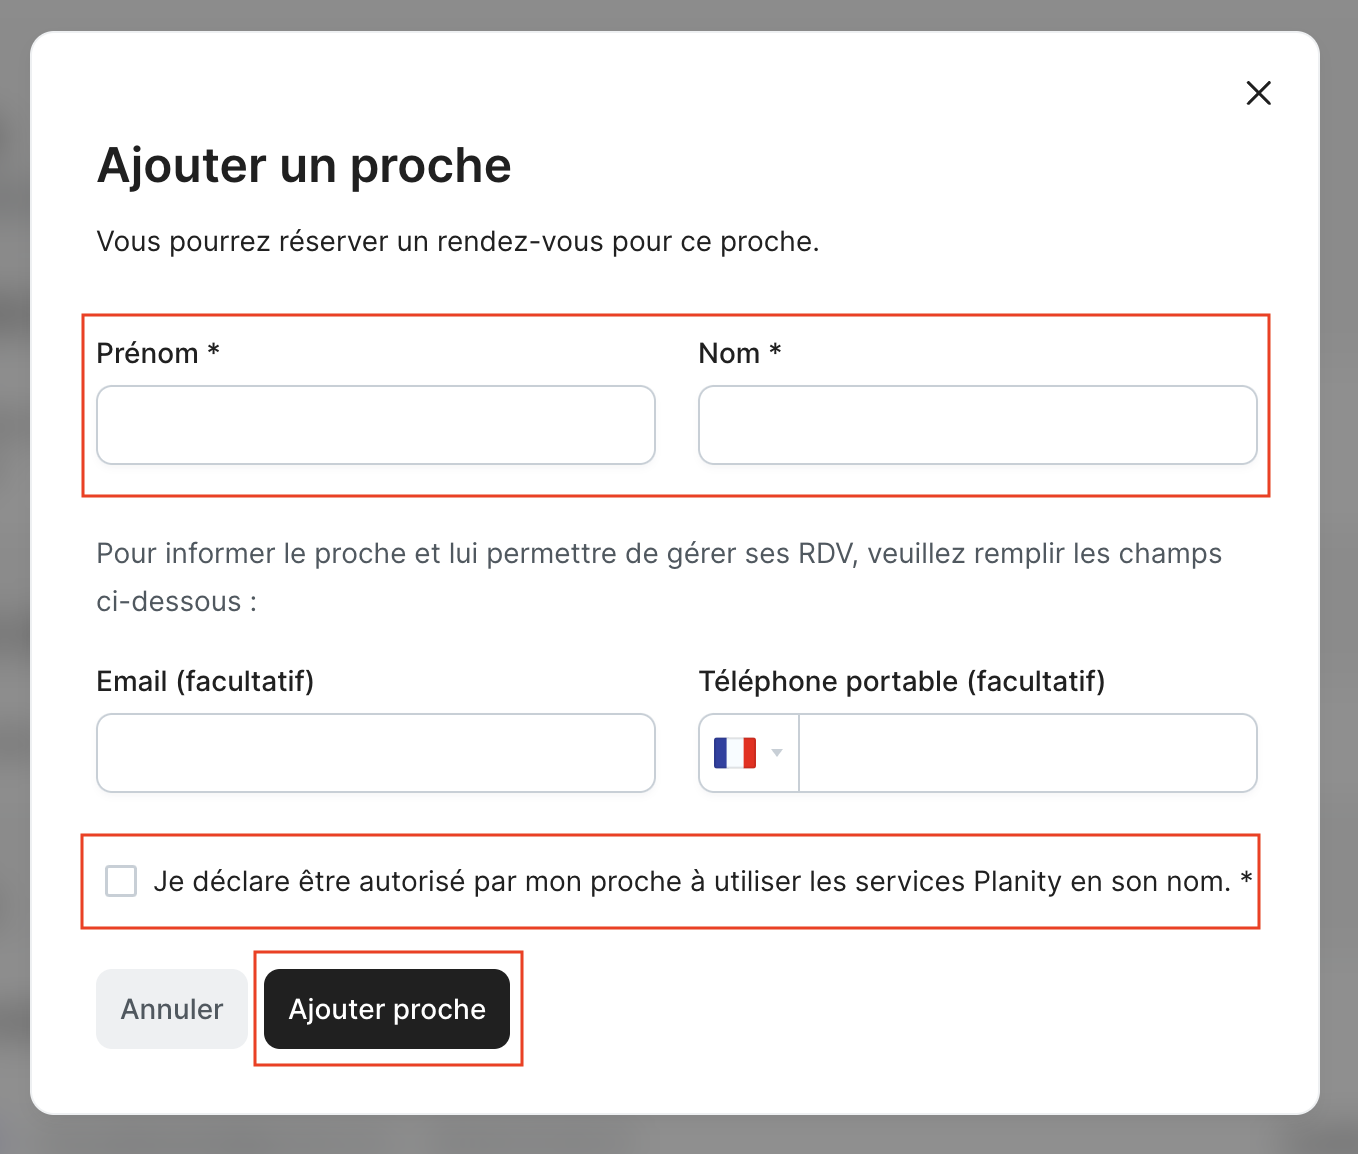Focus the Prénom text field
Screen dimensions: 1358x1154
pos(375,425)
